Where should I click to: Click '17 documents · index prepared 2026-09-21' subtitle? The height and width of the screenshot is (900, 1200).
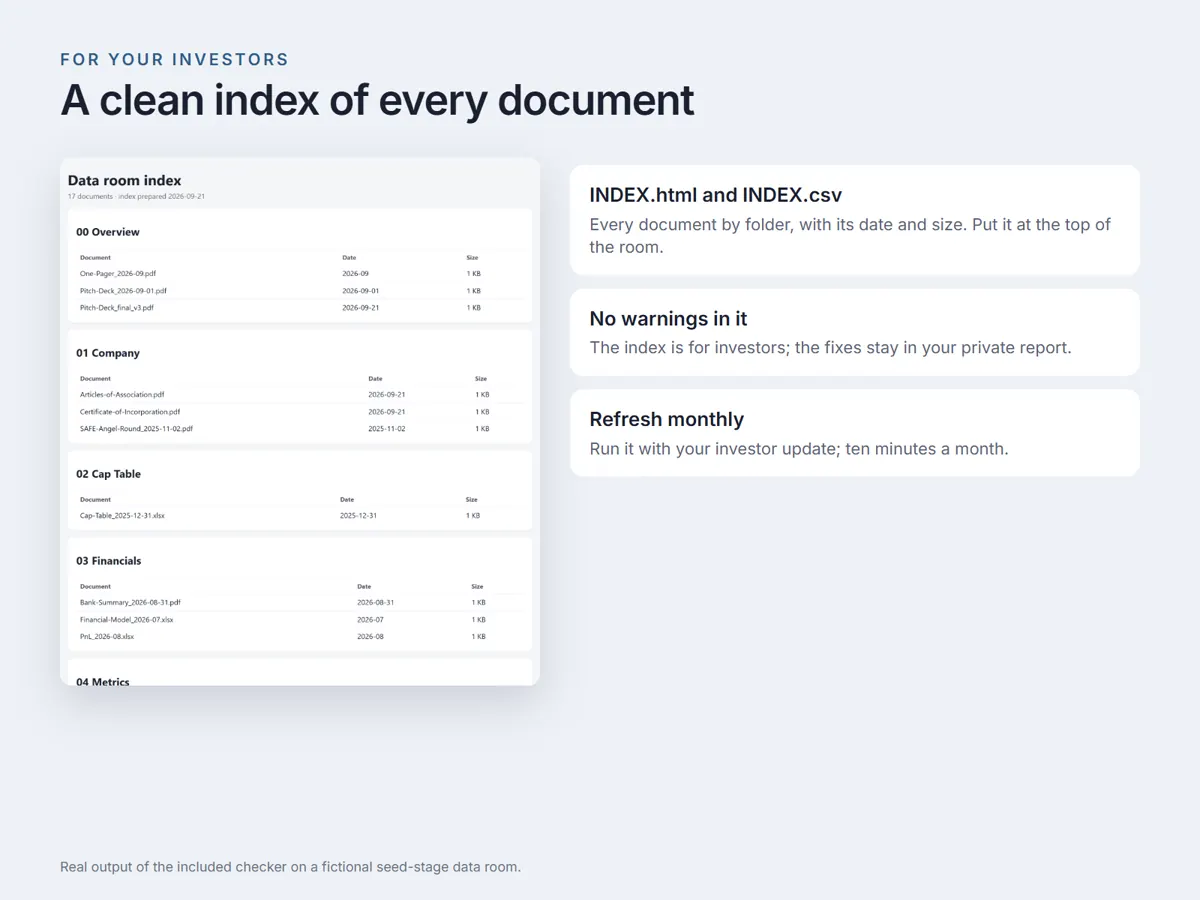[x=136, y=197]
